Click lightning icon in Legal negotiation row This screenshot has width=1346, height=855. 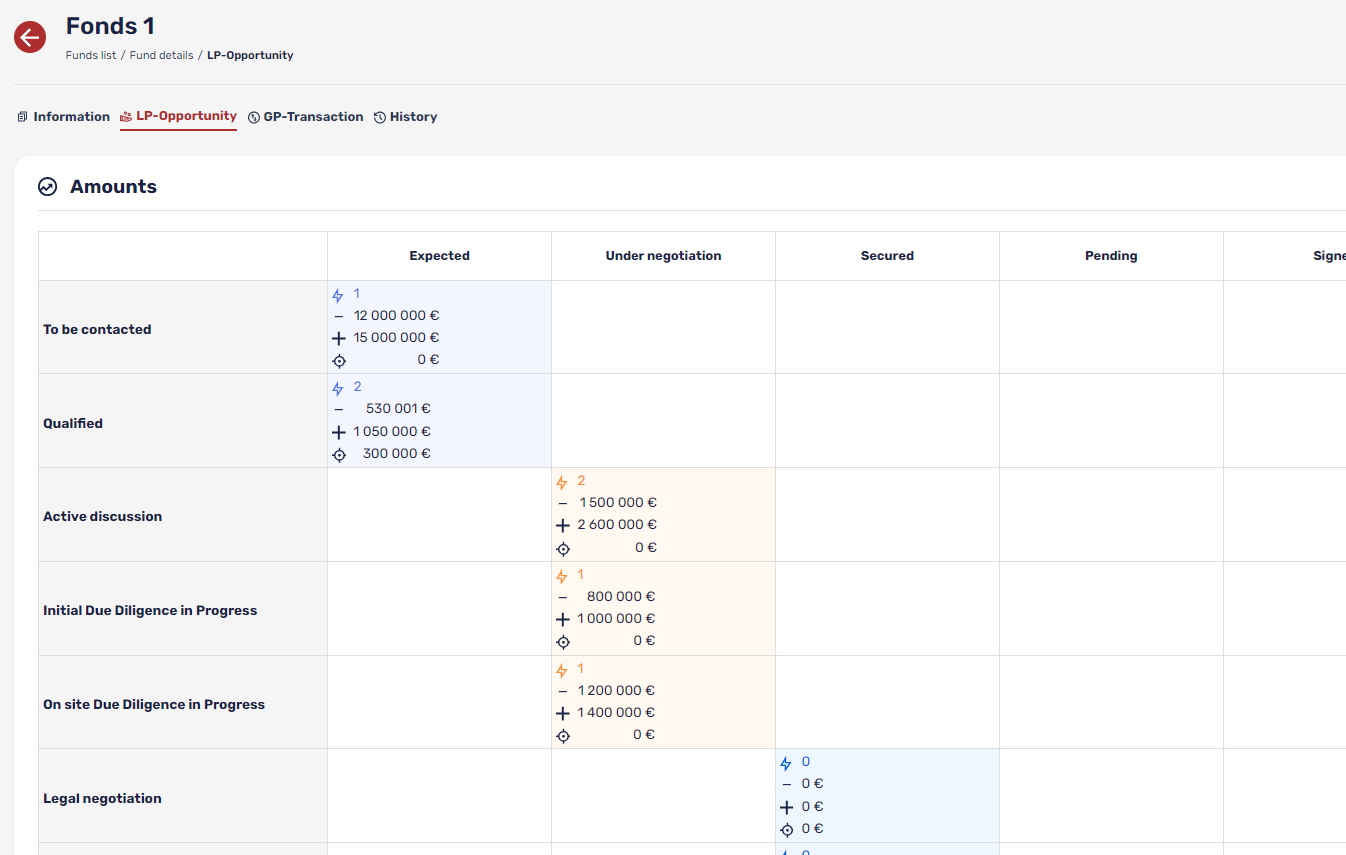pos(786,763)
